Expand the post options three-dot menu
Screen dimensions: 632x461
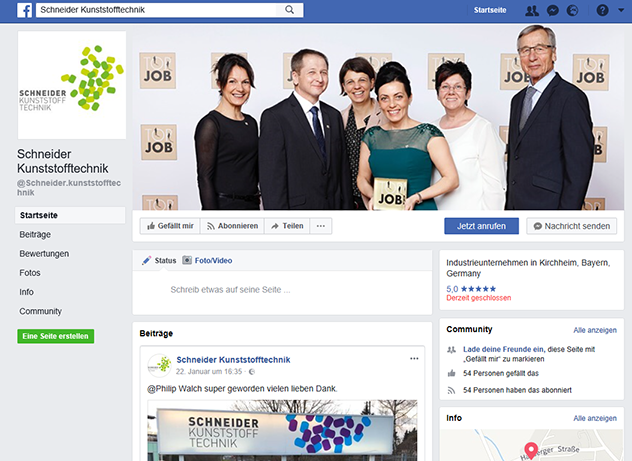click(414, 358)
